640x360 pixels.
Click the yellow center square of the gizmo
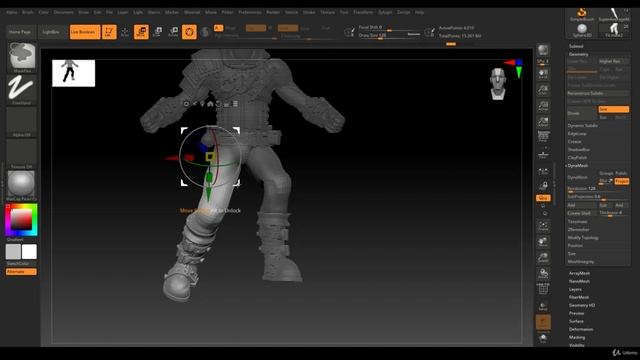pyautogui.click(x=210, y=157)
